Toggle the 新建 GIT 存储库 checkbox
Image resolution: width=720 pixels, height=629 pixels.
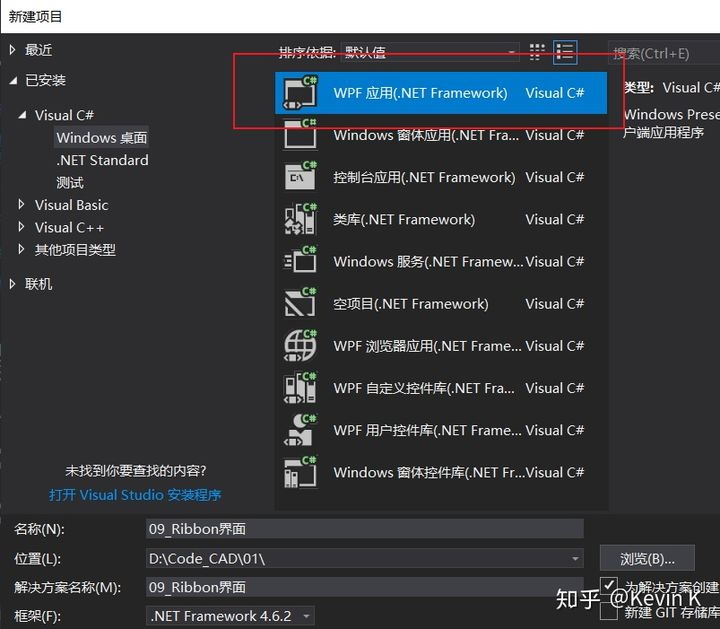(609, 612)
